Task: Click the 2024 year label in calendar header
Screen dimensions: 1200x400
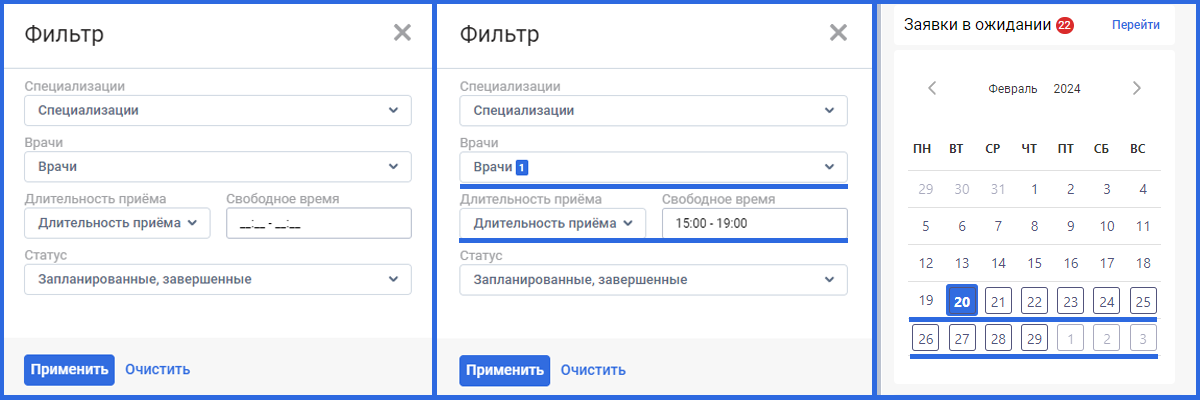Action: coord(1066,88)
